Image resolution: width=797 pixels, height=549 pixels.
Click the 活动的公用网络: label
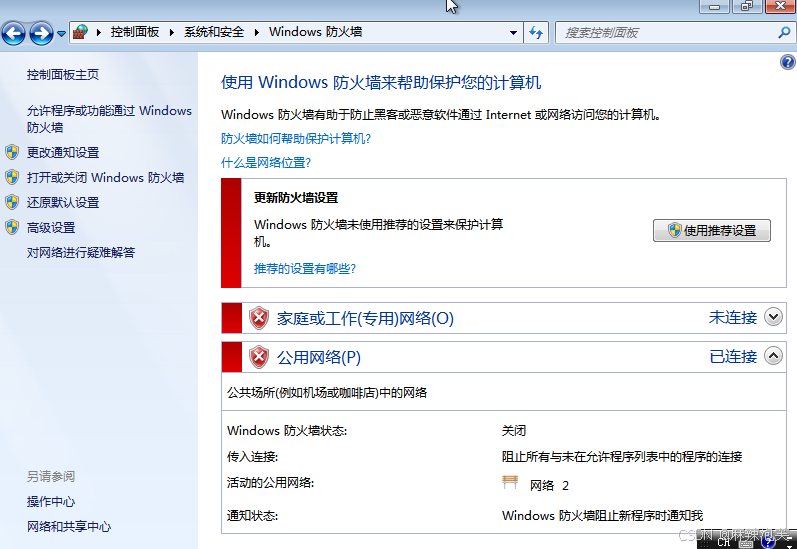coord(270,482)
